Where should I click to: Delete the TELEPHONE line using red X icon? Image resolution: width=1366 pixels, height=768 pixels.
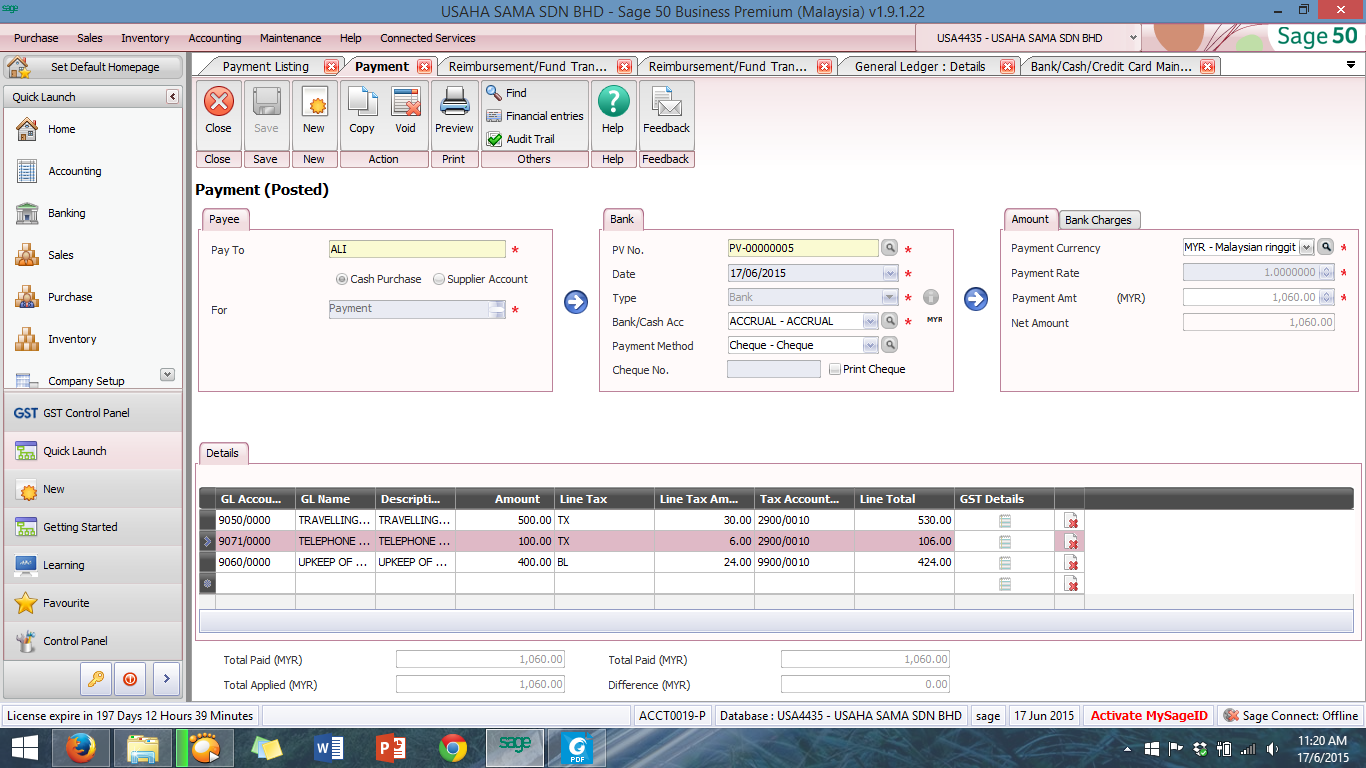(x=1071, y=541)
